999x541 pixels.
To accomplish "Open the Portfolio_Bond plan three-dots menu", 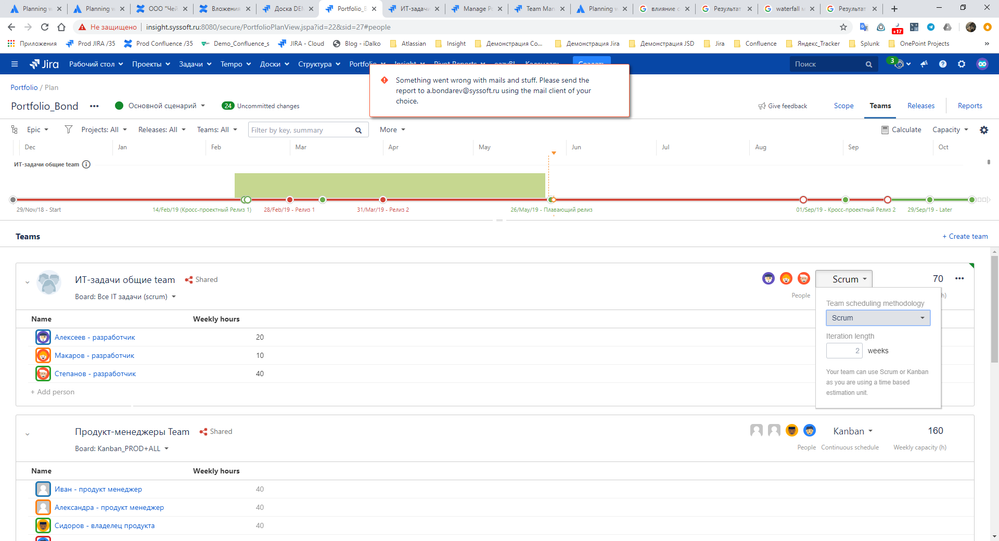I will [x=94, y=106].
